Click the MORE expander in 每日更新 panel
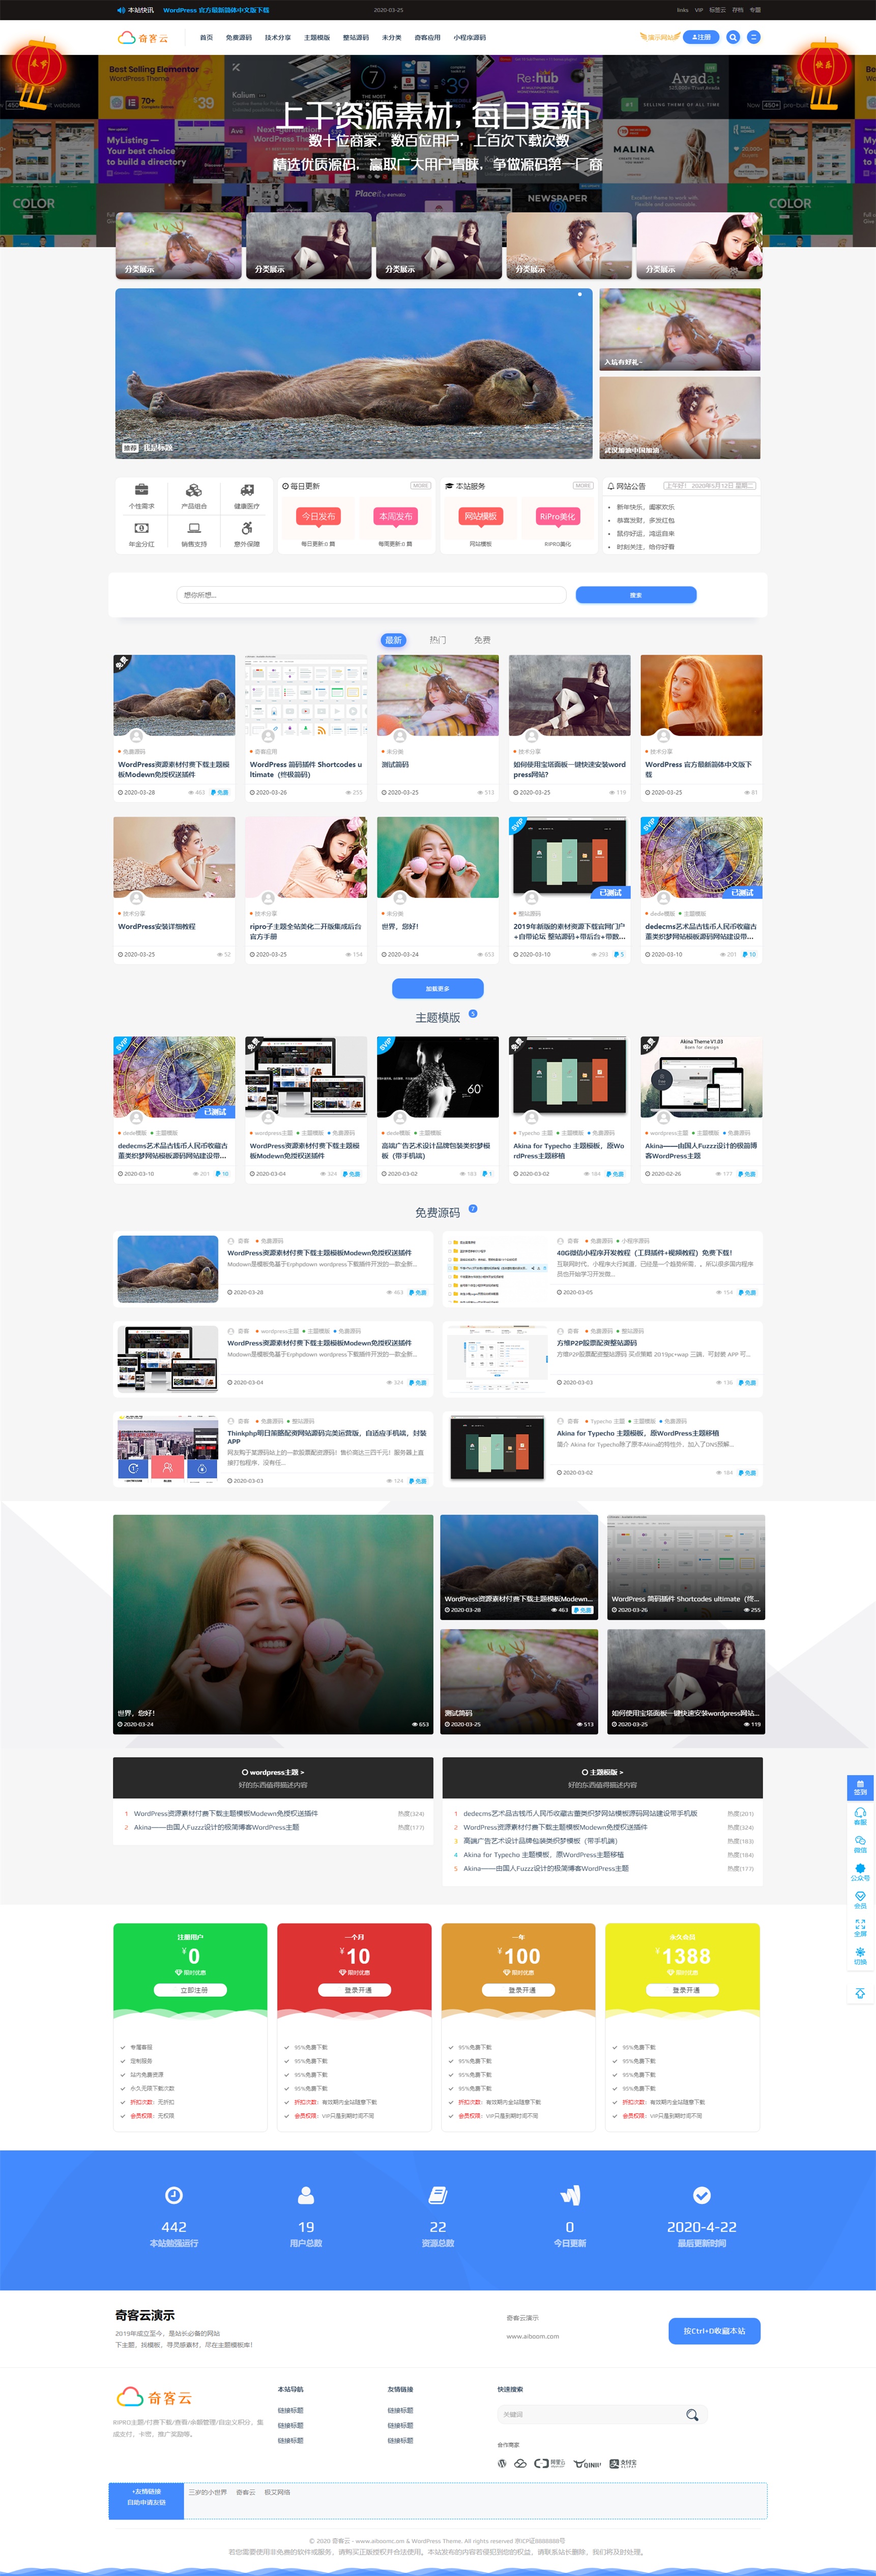Viewport: 876px width, 2576px height. [x=420, y=486]
